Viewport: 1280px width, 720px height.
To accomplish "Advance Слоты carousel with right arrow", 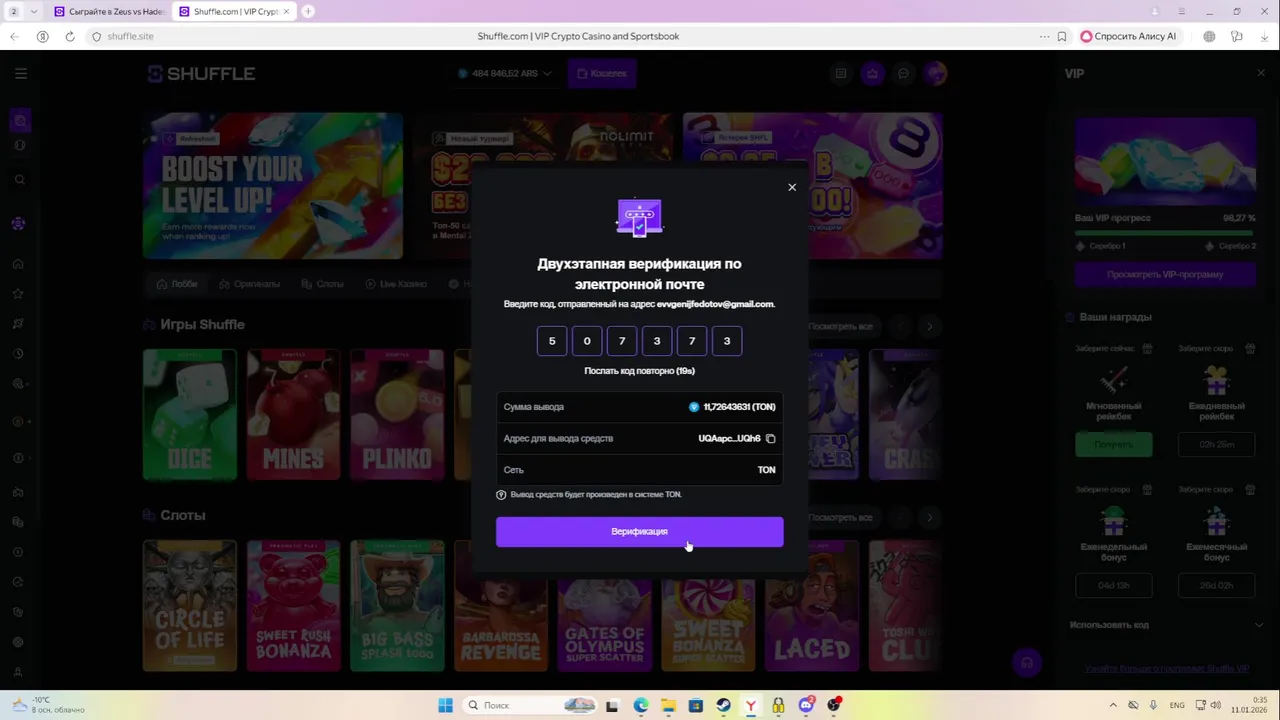I will tap(929, 517).
